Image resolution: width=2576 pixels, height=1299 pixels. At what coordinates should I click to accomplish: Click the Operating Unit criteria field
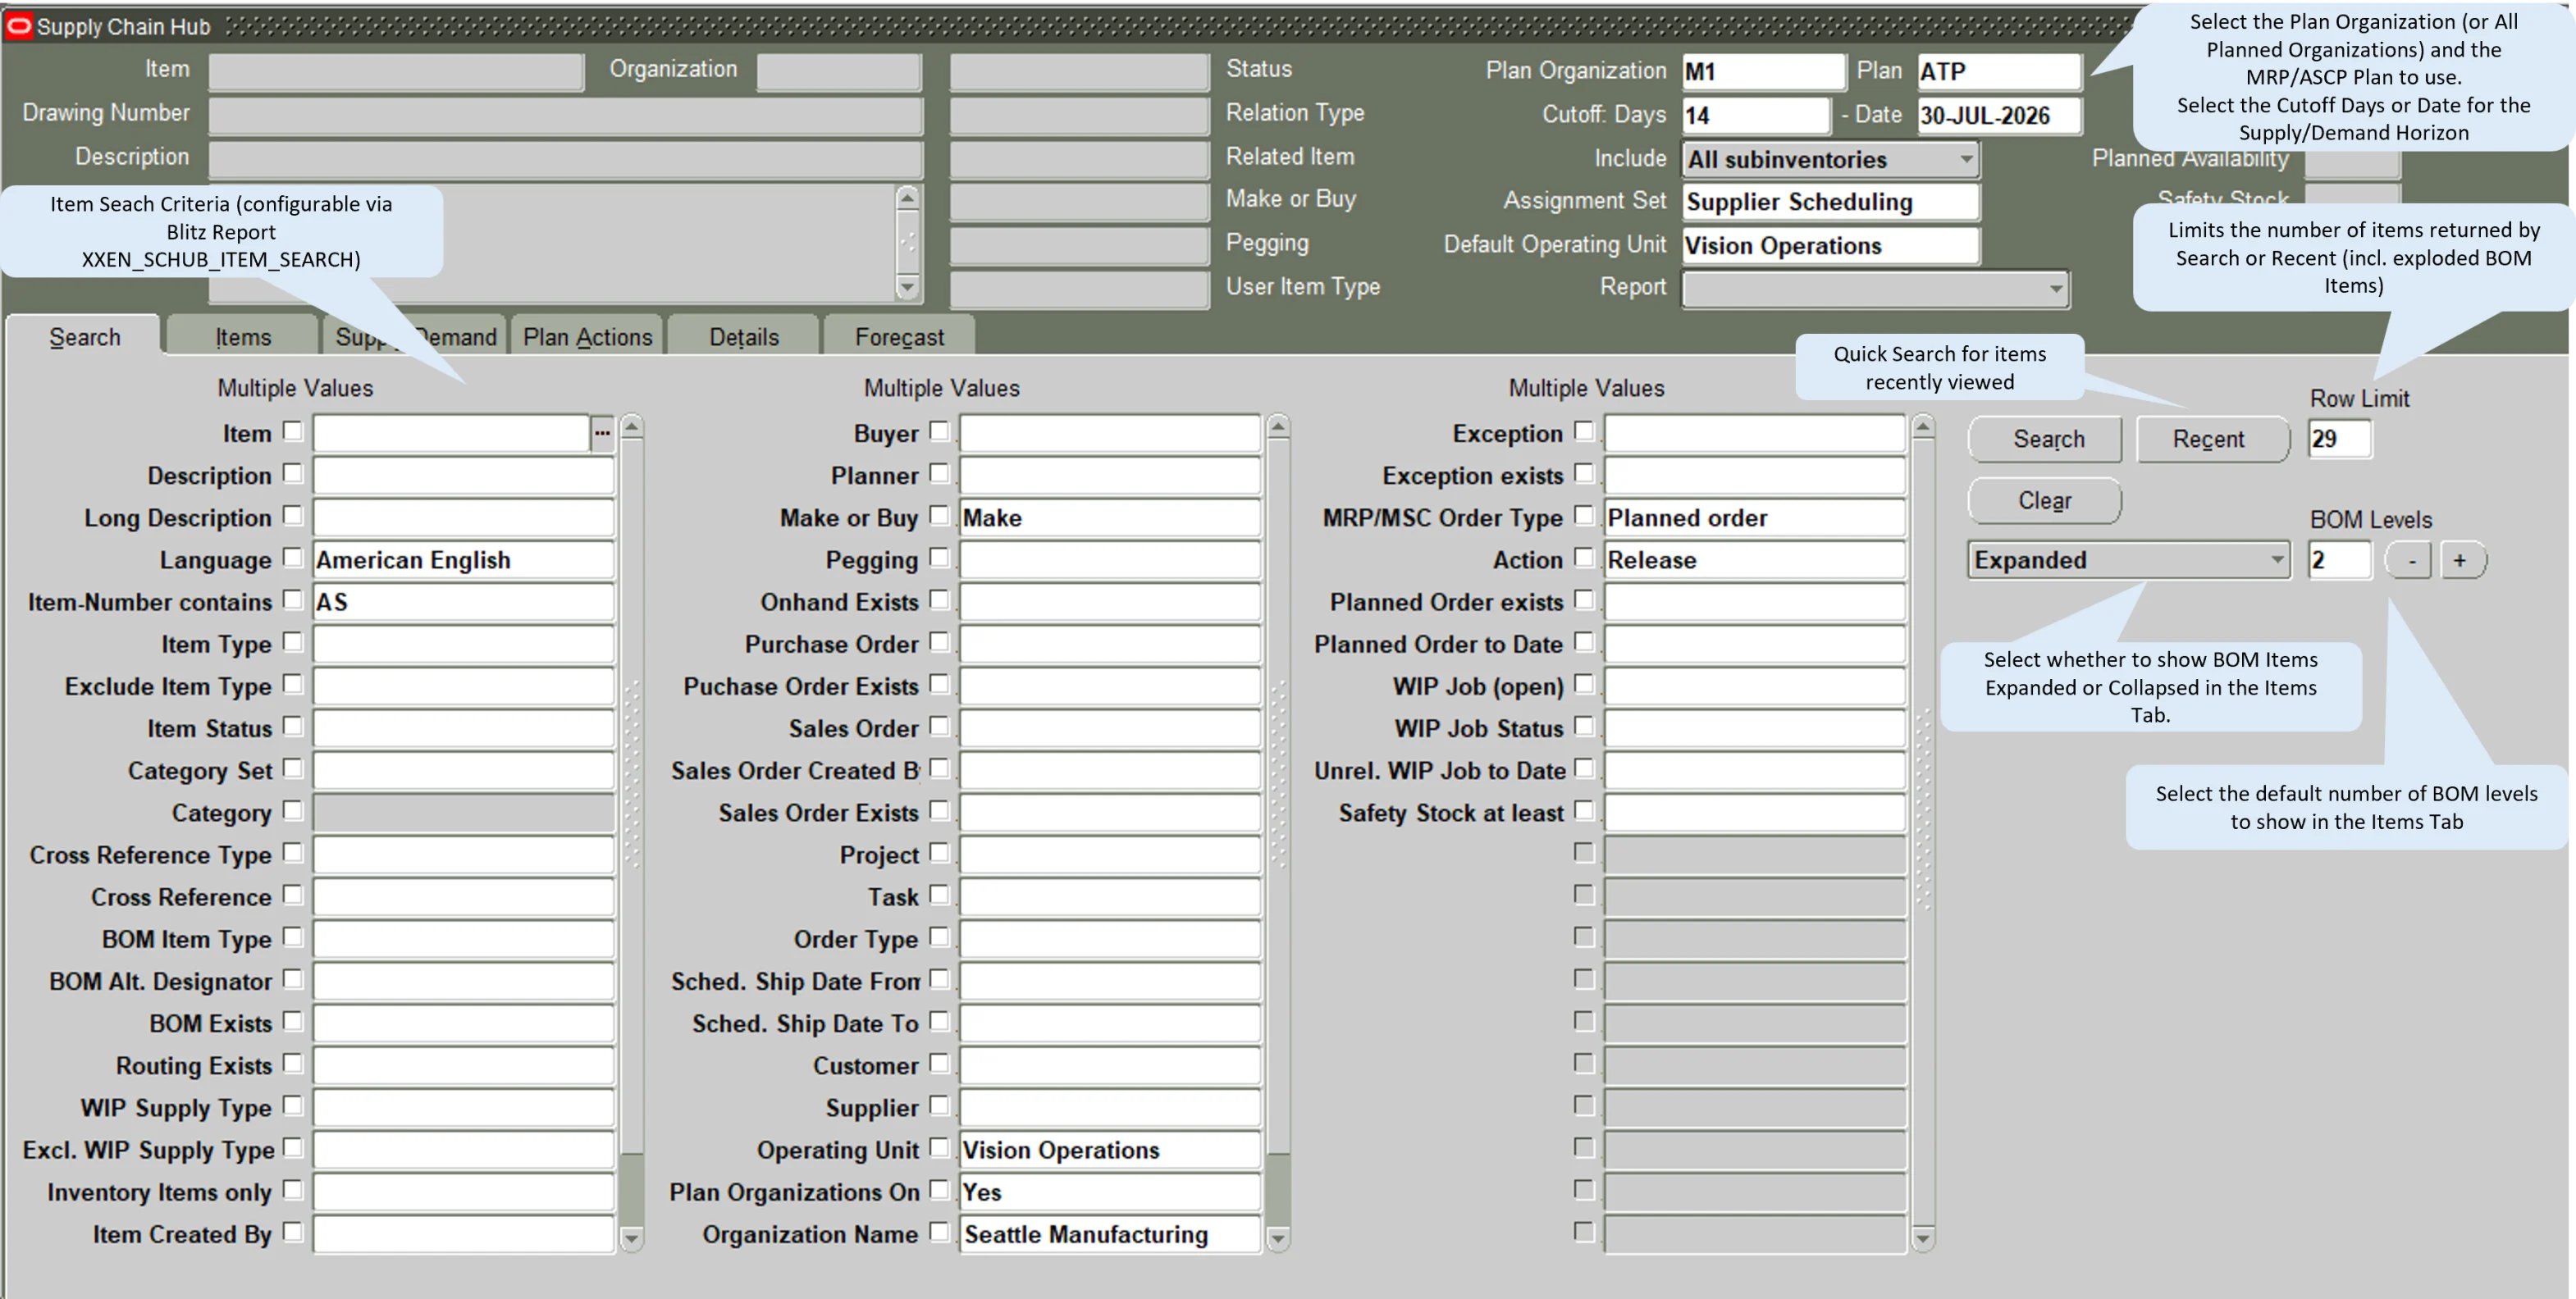click(x=1109, y=1150)
